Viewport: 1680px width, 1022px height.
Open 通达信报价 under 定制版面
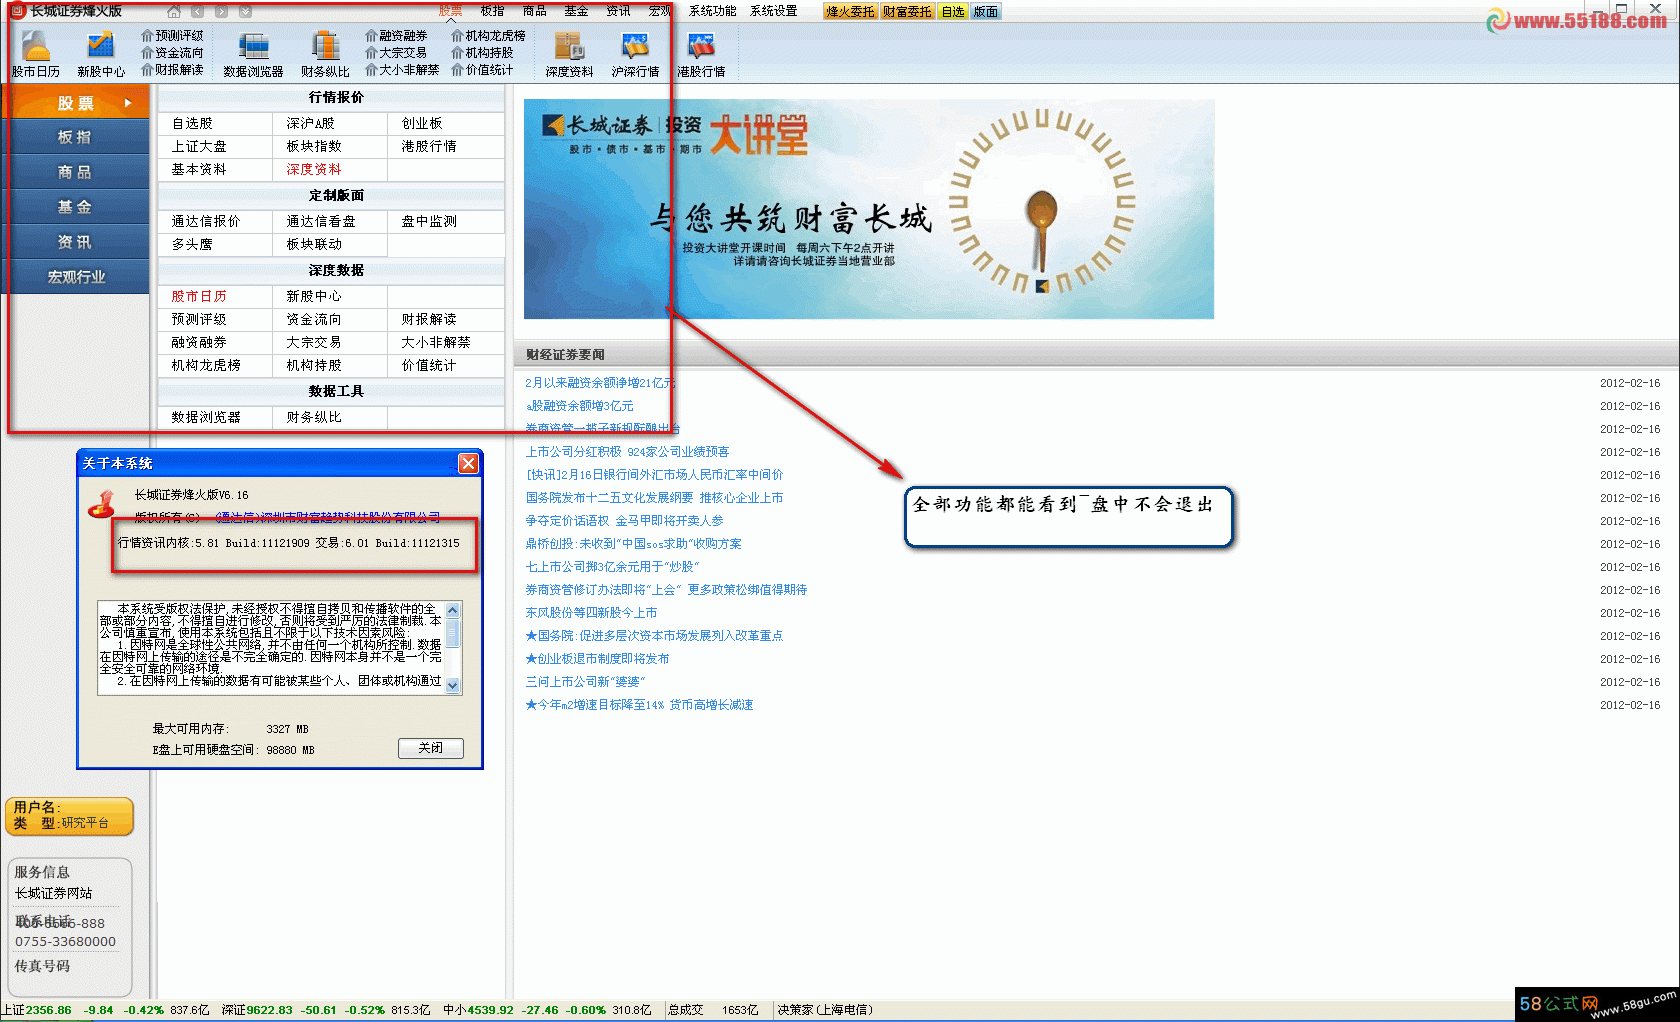coord(206,221)
